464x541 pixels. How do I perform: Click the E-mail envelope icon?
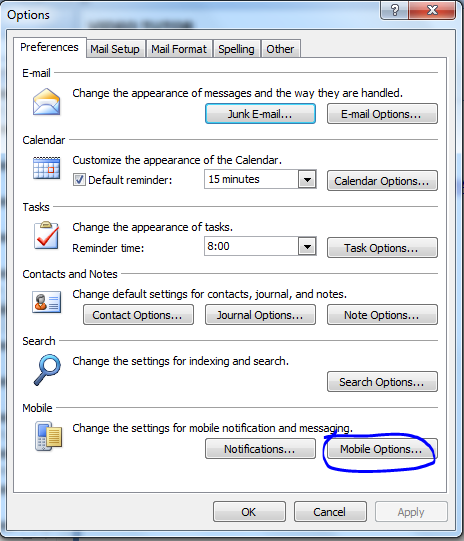[47, 102]
